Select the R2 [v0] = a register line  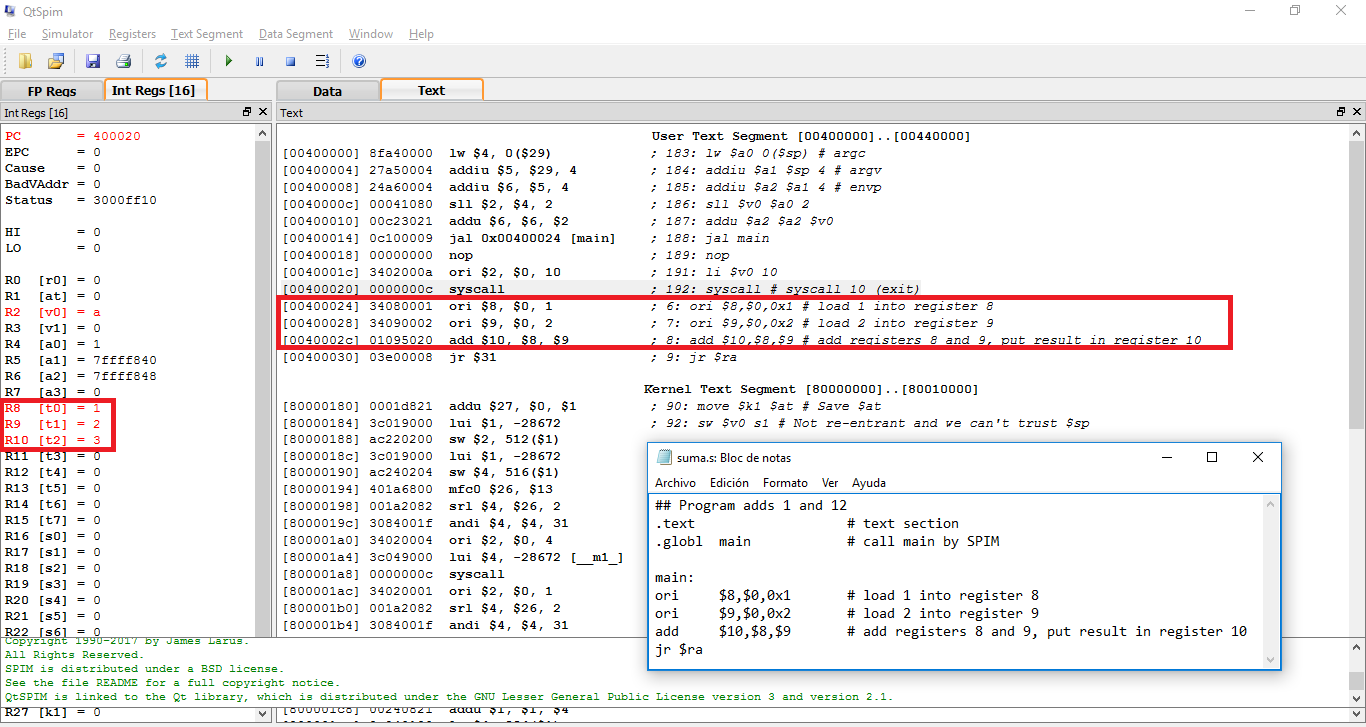coord(53,312)
